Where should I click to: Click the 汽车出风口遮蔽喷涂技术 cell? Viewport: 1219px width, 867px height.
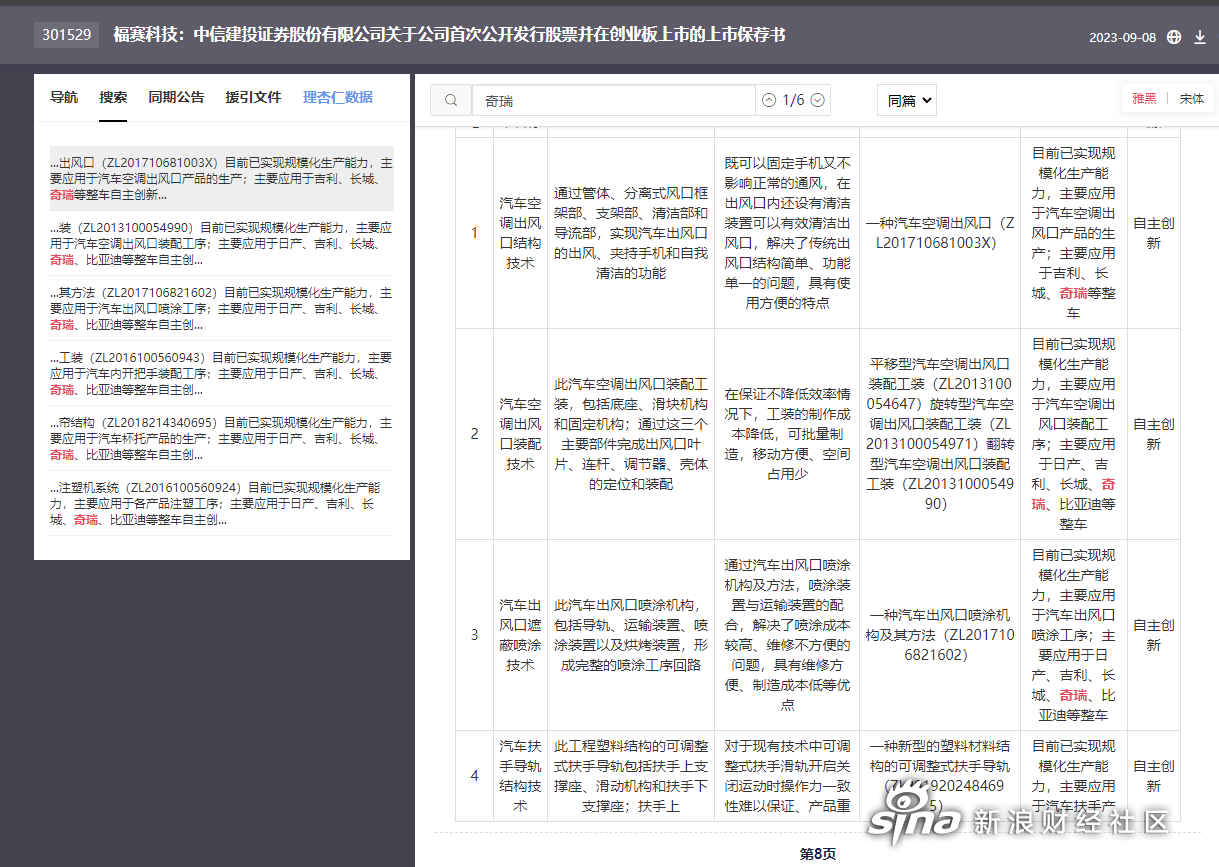[x=520, y=635]
